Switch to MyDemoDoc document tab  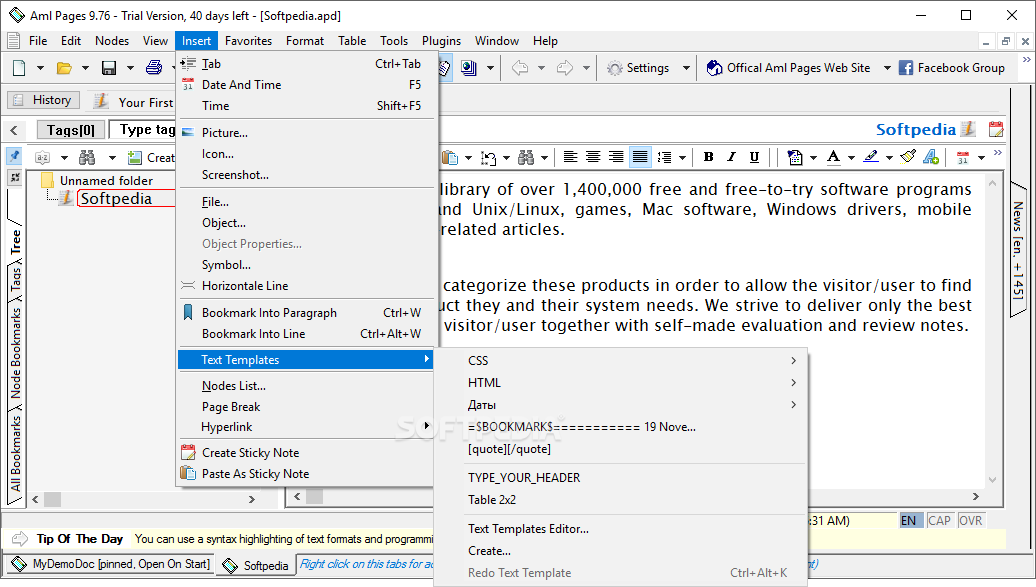[112, 564]
